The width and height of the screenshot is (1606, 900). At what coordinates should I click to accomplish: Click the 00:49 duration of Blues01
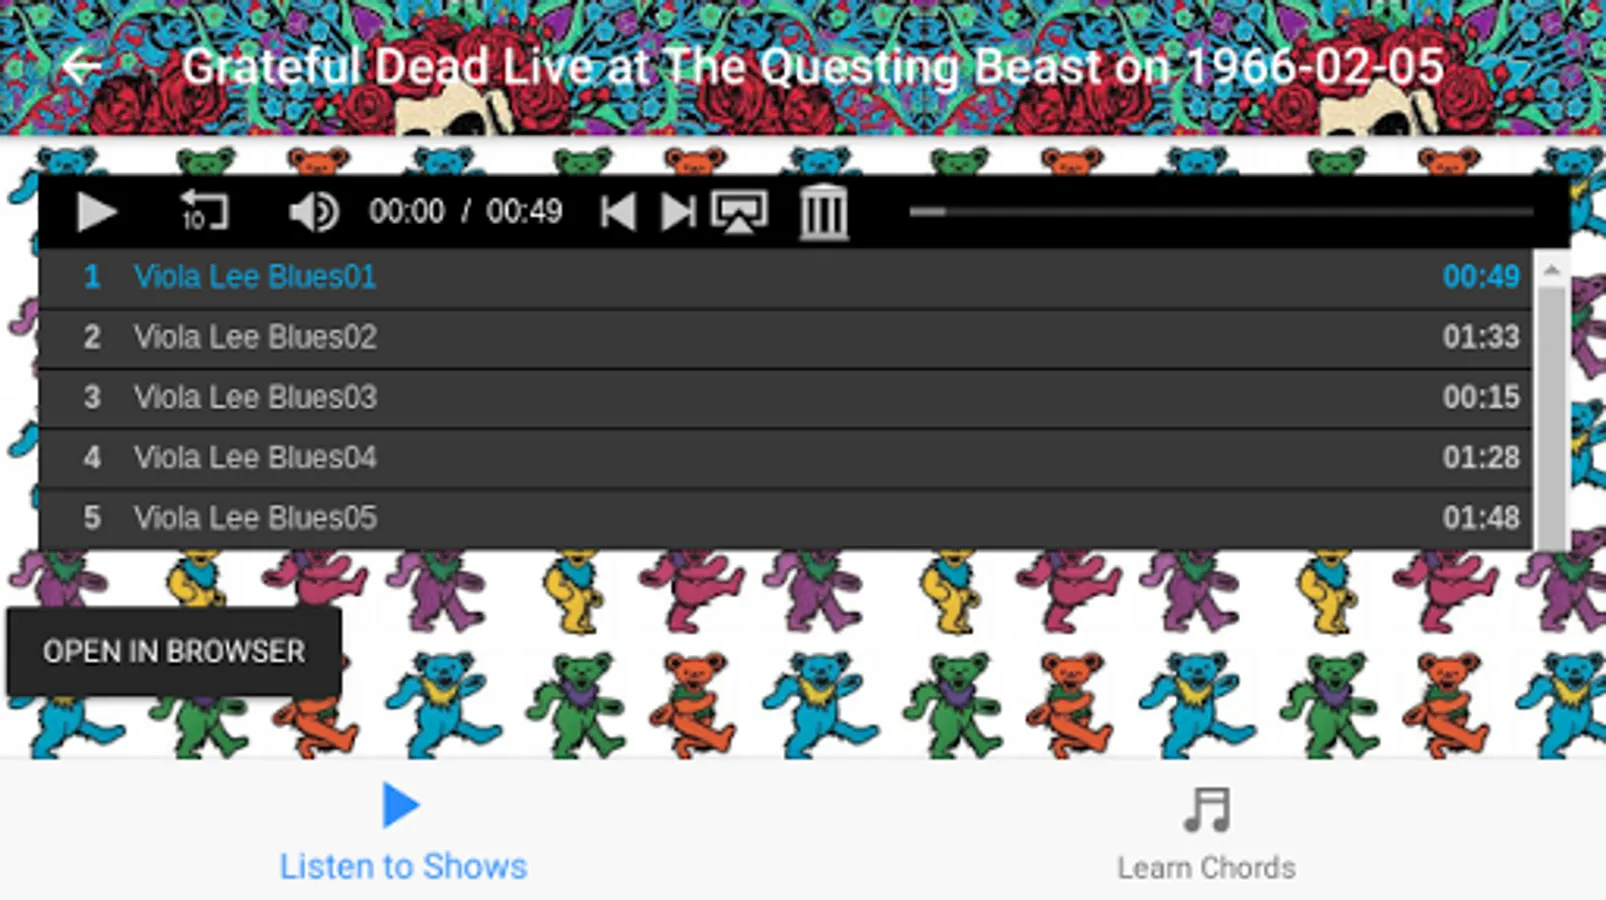coord(1481,277)
